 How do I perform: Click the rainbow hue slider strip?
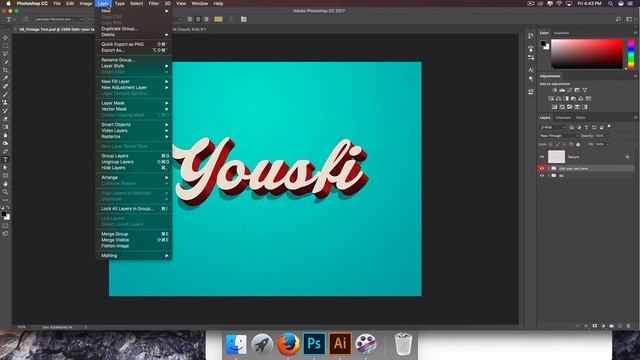(631, 53)
